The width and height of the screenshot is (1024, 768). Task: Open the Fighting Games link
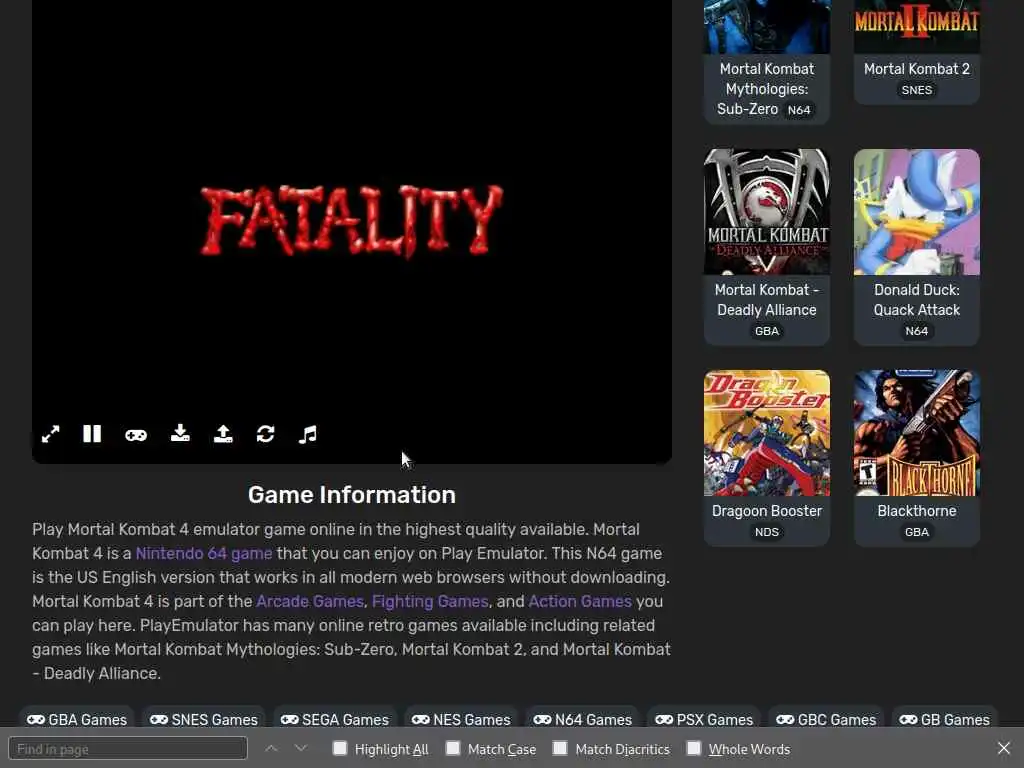[430, 601]
